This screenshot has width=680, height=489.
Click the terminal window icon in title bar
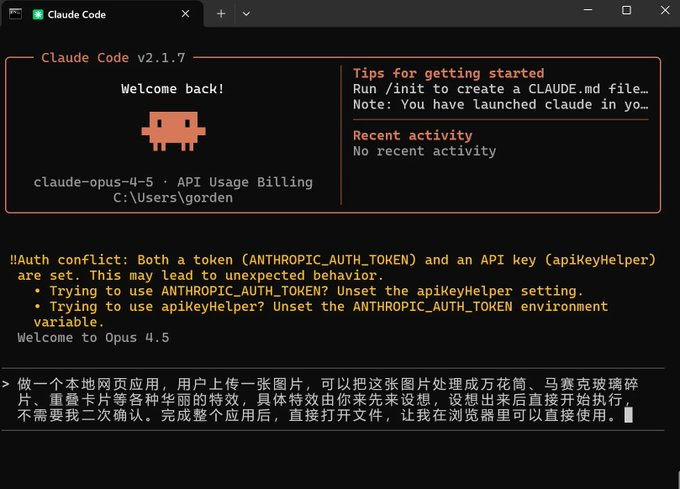pyautogui.click(x=15, y=11)
